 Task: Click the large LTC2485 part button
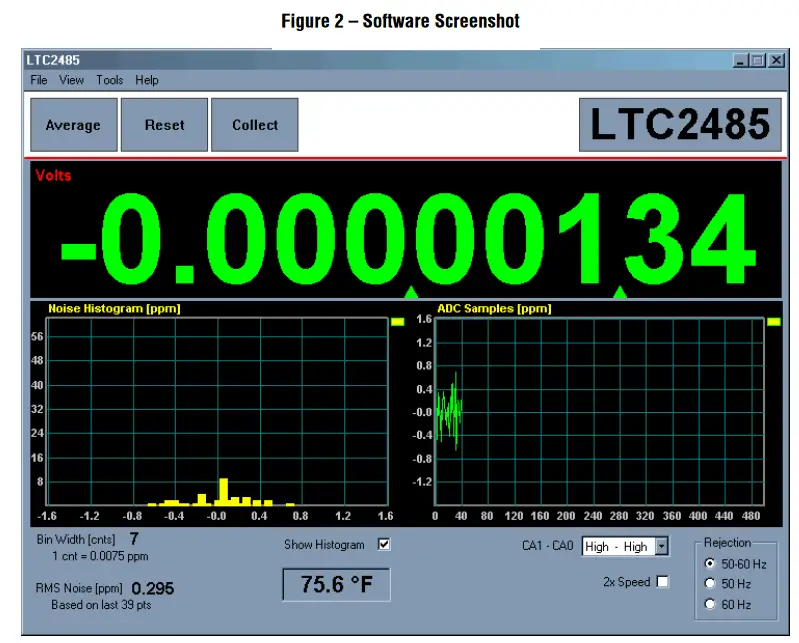coord(680,125)
